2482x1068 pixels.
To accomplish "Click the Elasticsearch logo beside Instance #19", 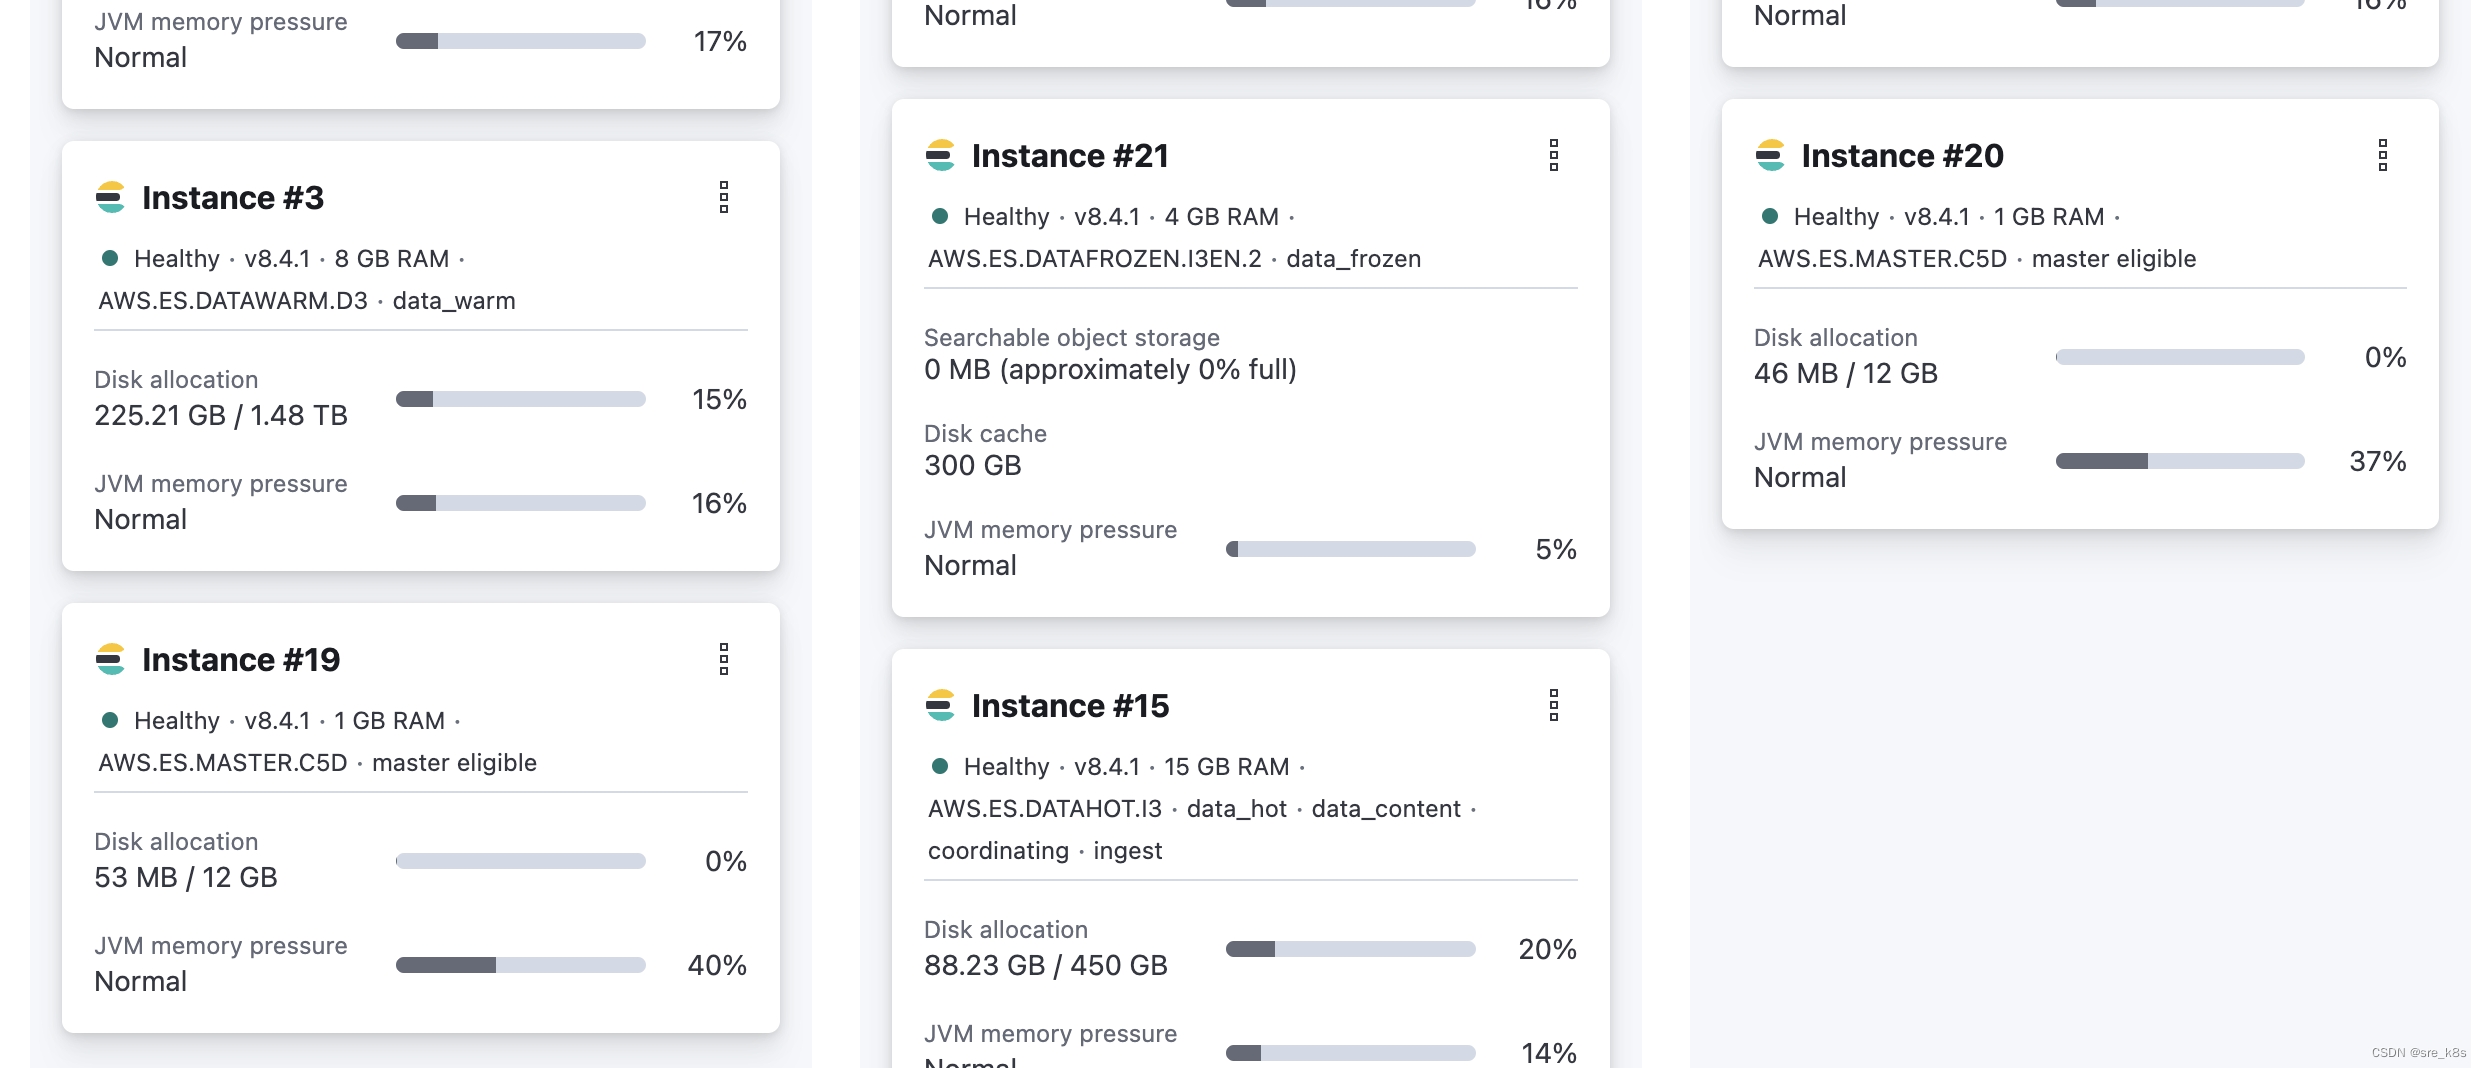I will point(110,660).
